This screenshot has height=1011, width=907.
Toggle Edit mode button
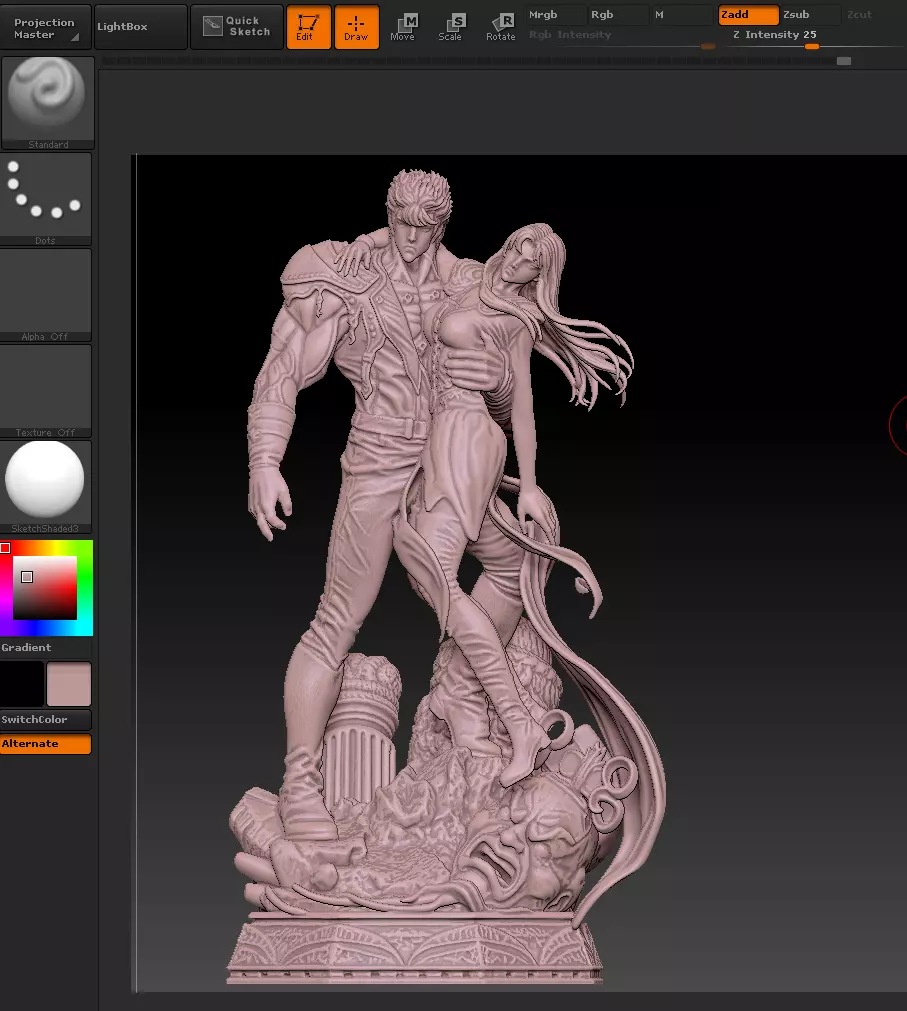tap(308, 27)
